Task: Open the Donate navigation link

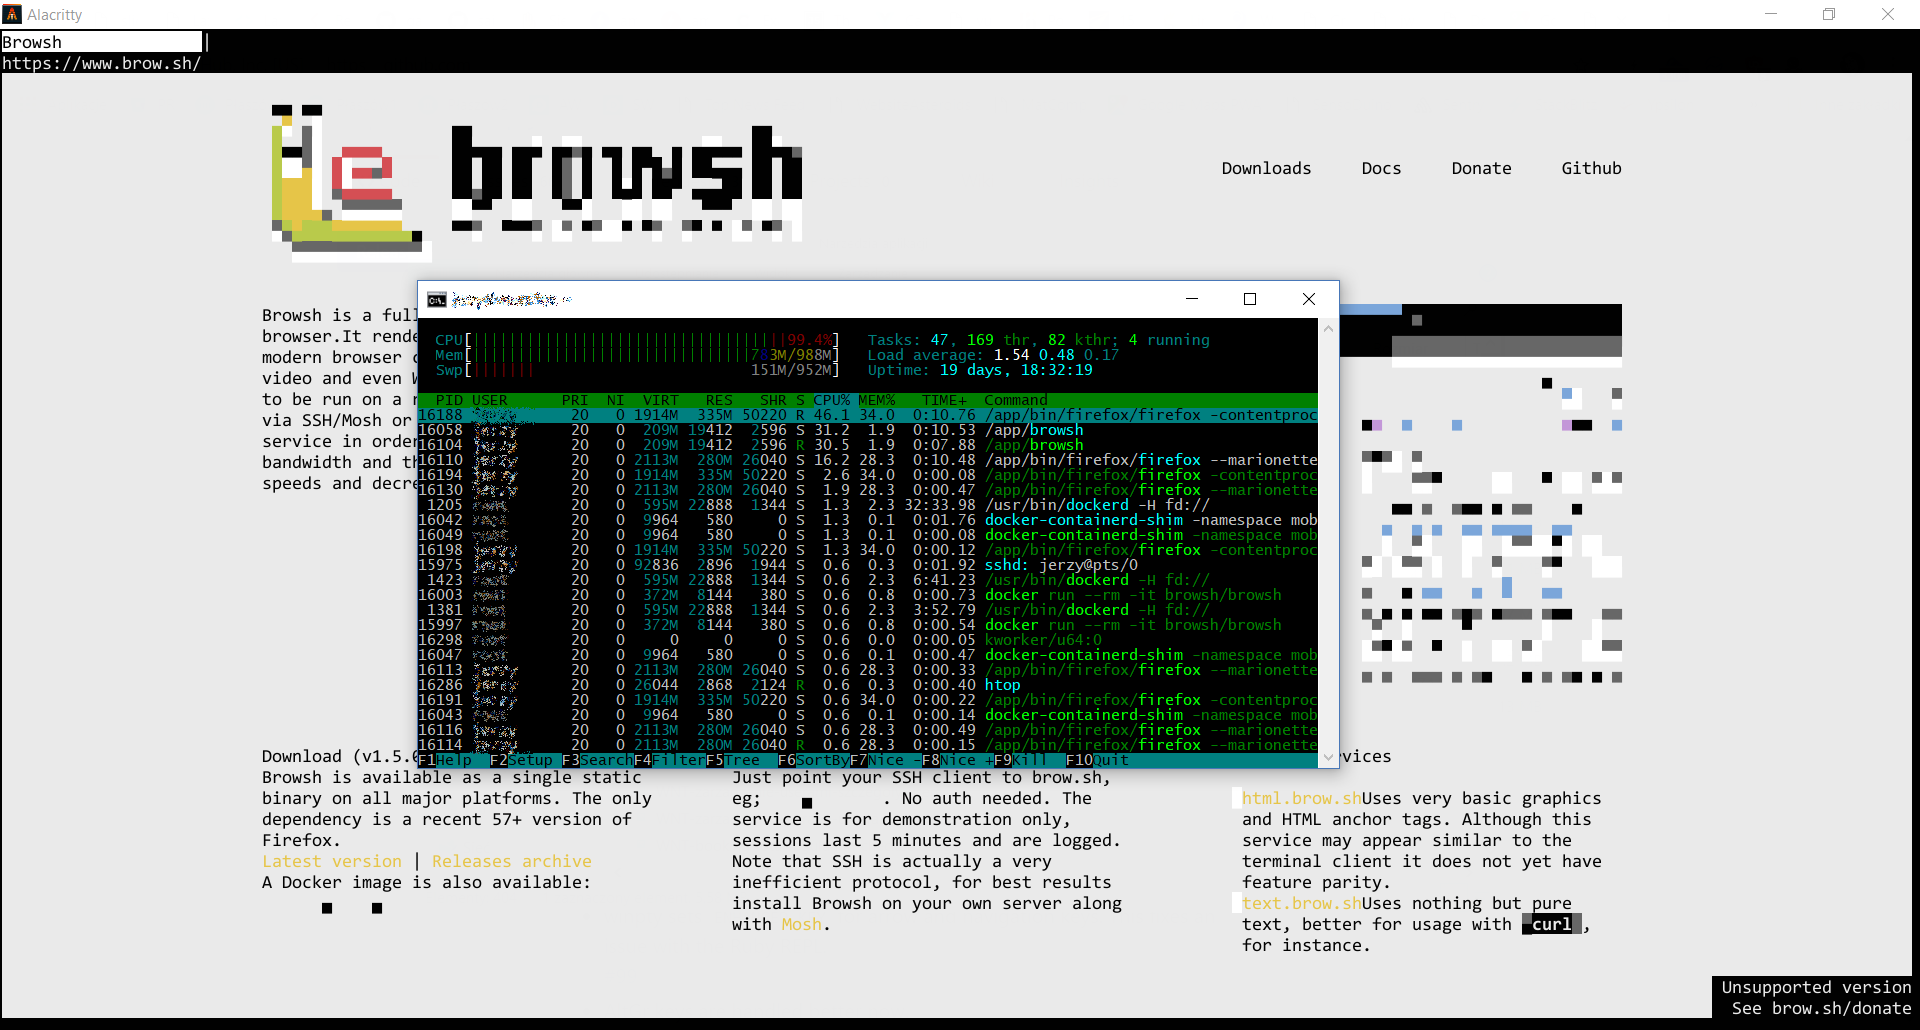Action: 1481,168
